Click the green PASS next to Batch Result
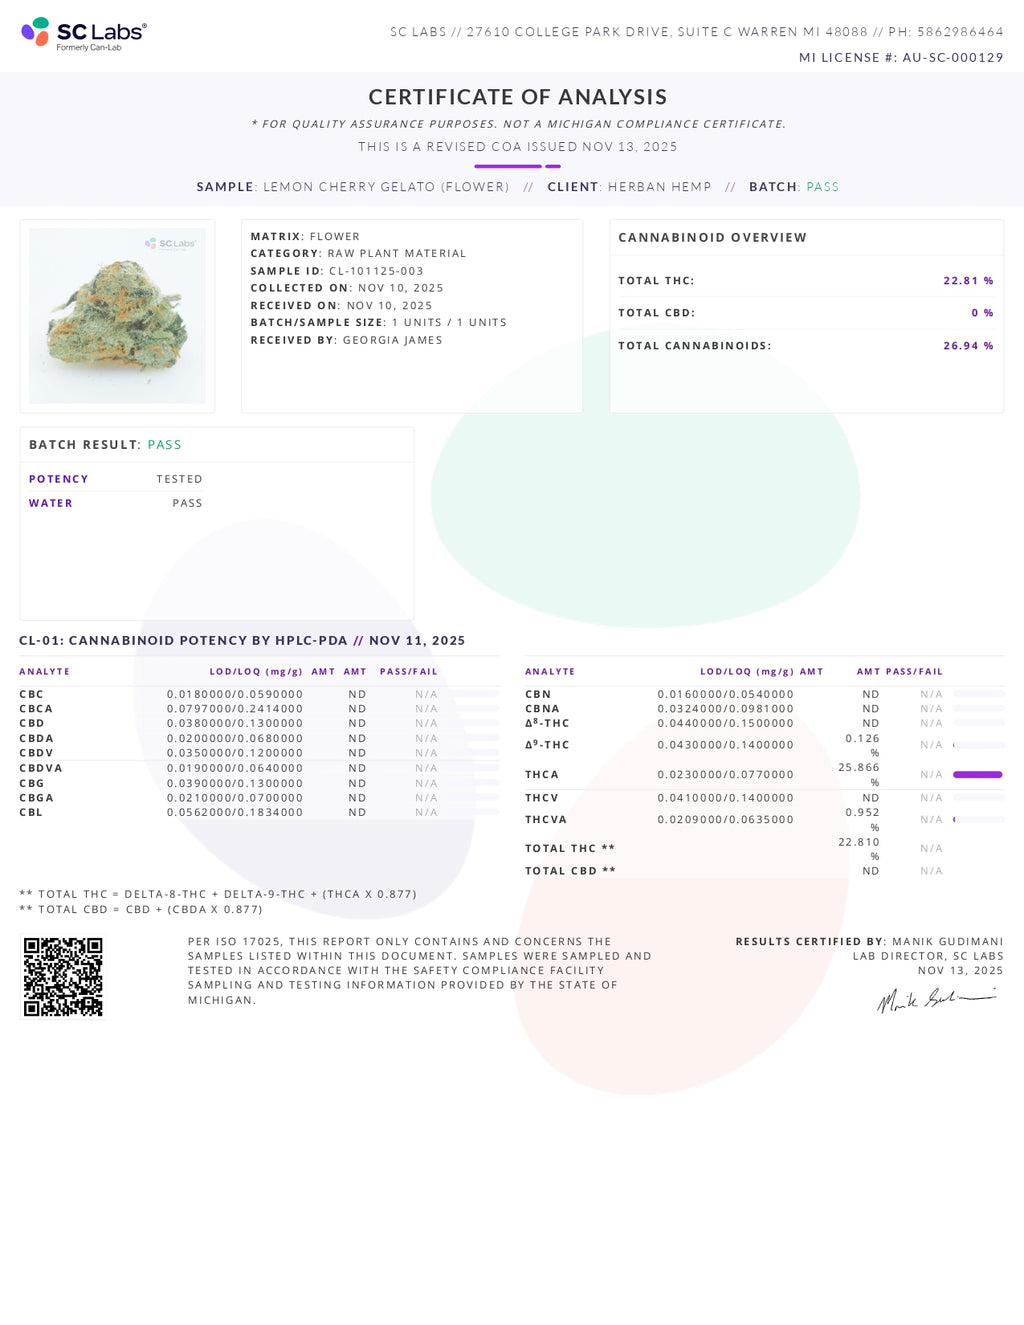 click(x=165, y=445)
